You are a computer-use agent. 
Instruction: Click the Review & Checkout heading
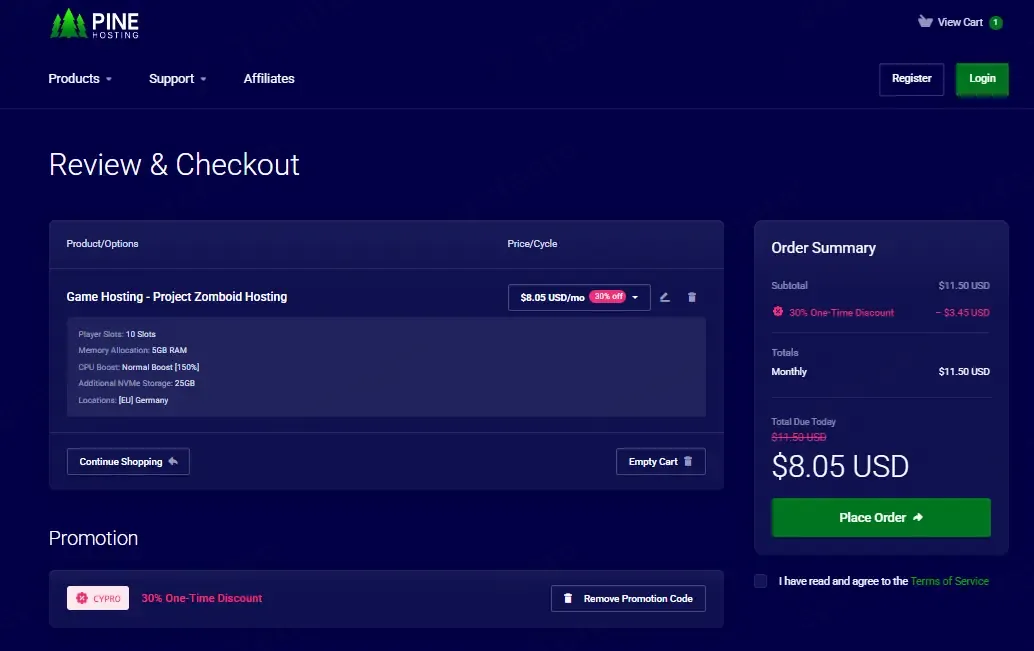[x=174, y=164]
